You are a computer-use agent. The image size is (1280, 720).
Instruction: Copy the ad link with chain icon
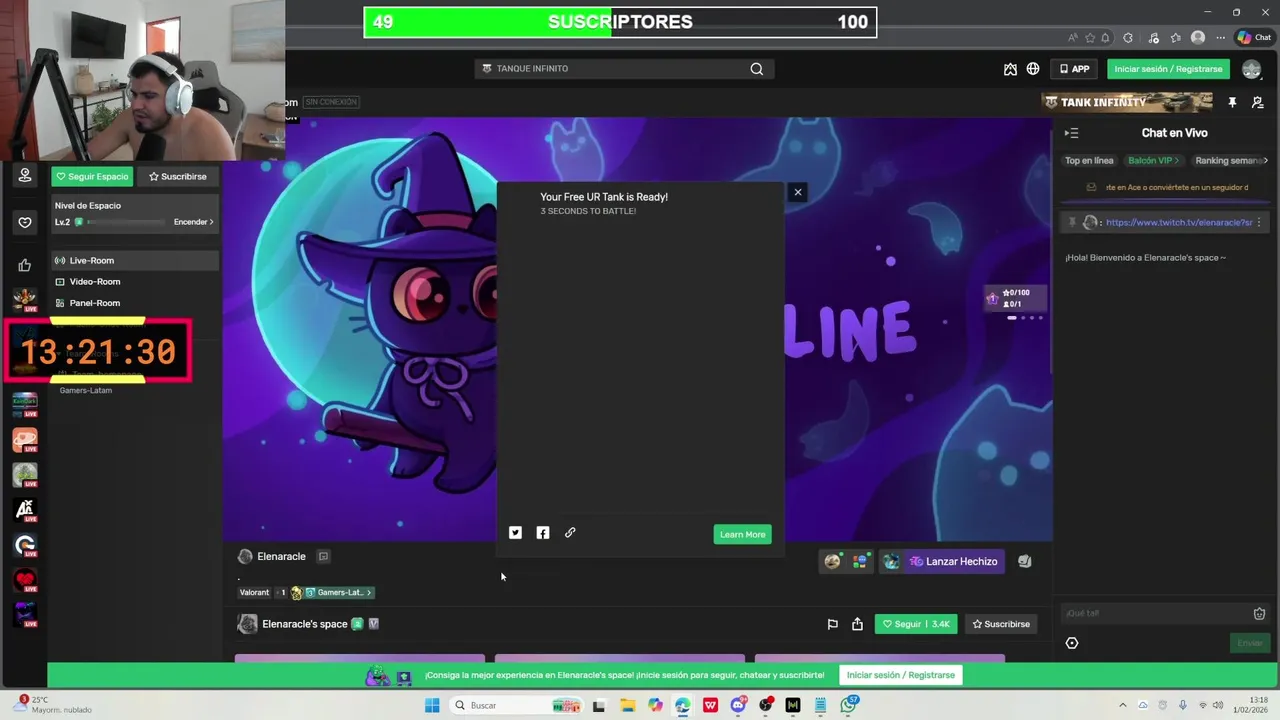coord(570,533)
